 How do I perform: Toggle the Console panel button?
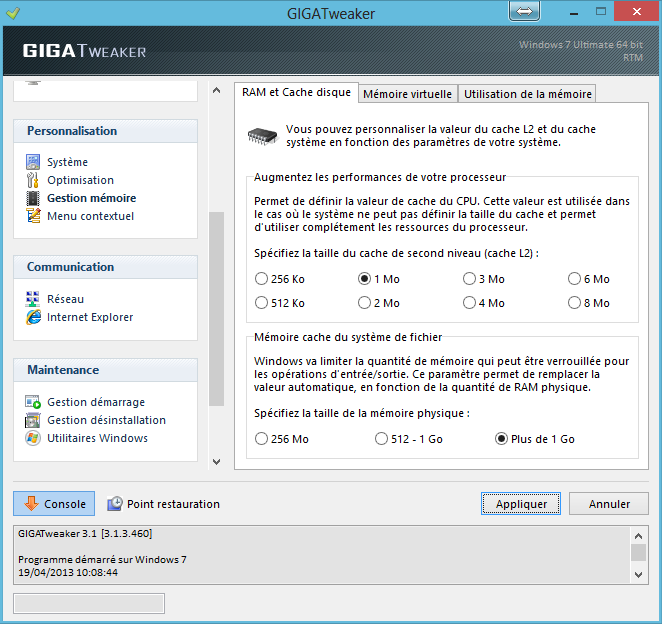click(x=54, y=504)
